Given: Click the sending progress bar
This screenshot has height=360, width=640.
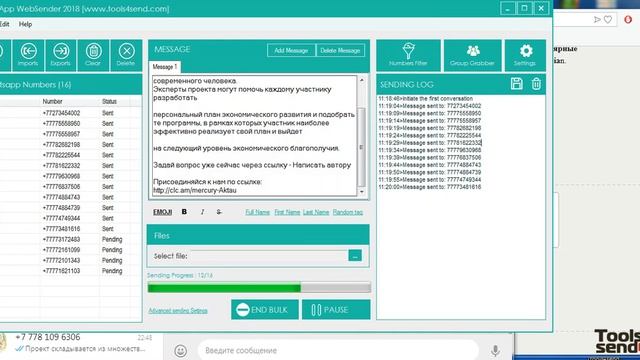Looking at the screenshot, I should point(259,288).
